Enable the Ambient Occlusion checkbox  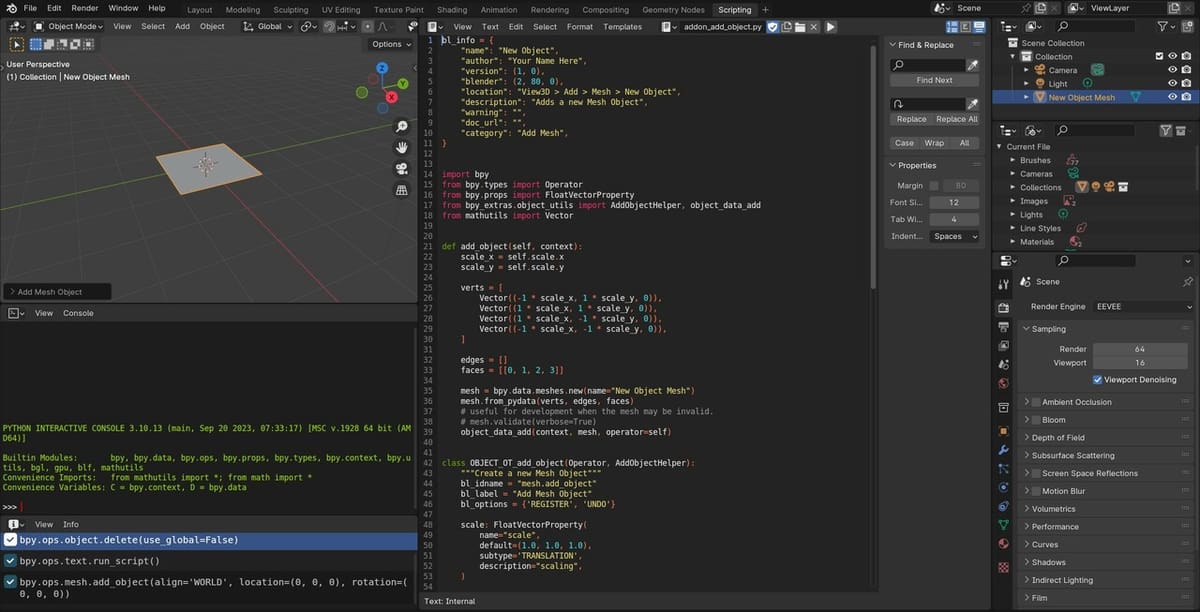[x=1036, y=402]
